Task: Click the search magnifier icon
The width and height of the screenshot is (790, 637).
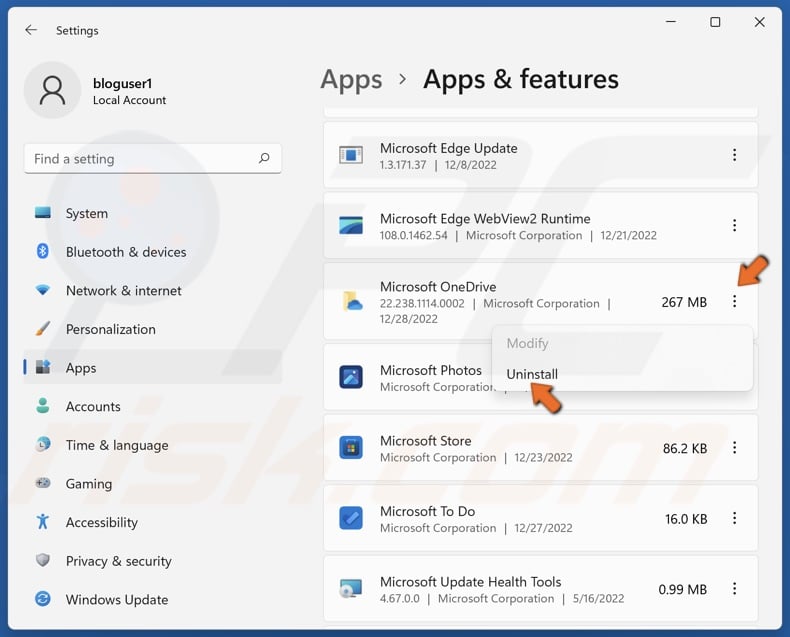Action: pyautogui.click(x=264, y=158)
